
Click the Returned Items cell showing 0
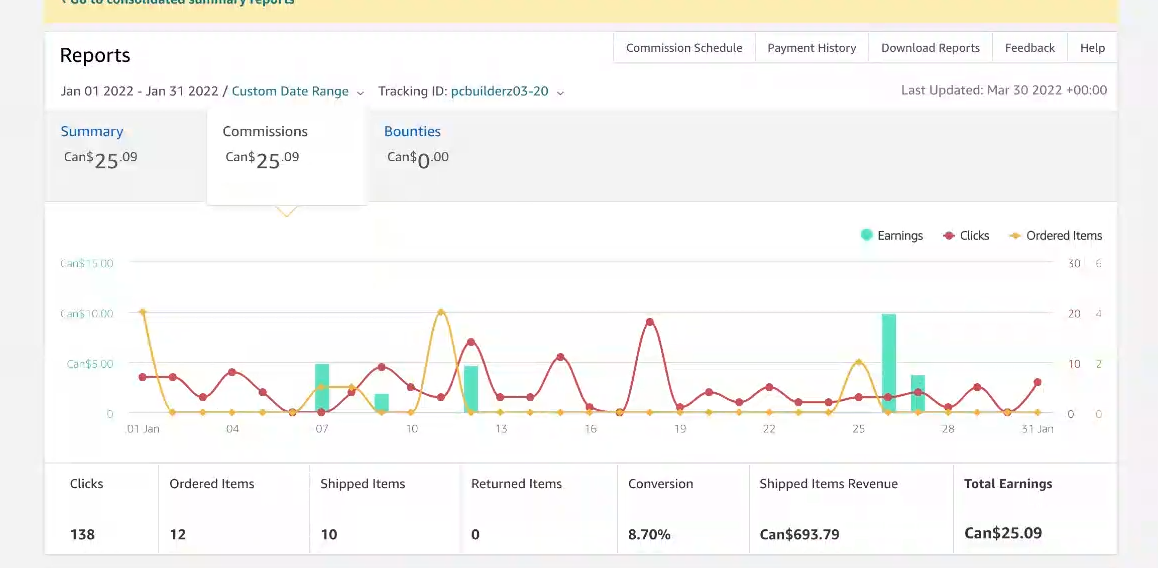(x=538, y=508)
